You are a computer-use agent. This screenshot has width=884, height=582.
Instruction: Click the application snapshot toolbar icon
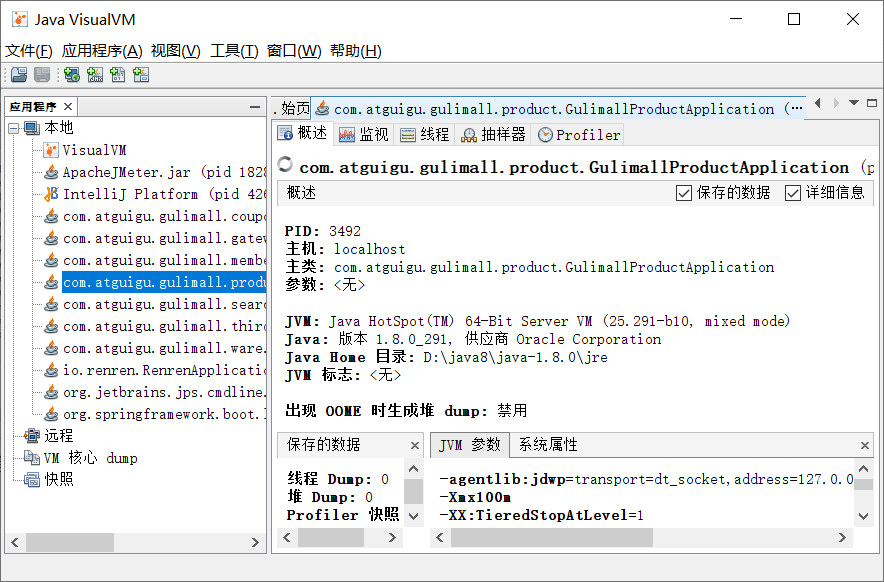(x=141, y=74)
